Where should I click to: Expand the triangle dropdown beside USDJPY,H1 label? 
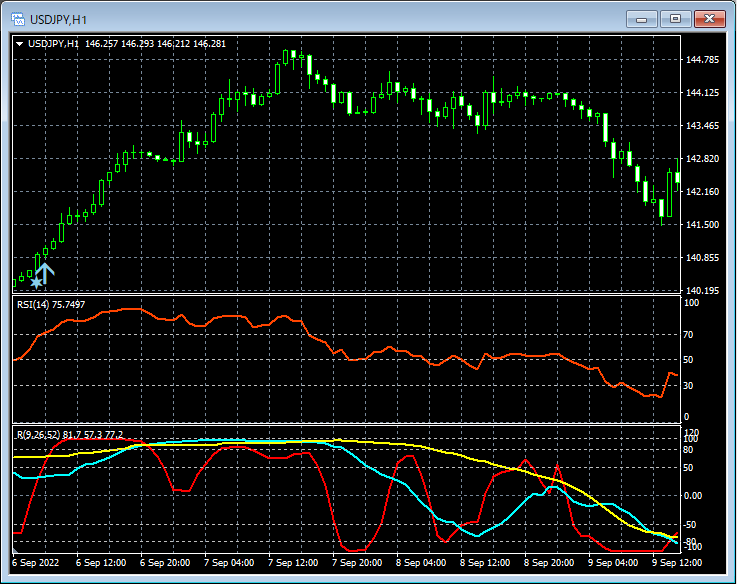click(20, 44)
